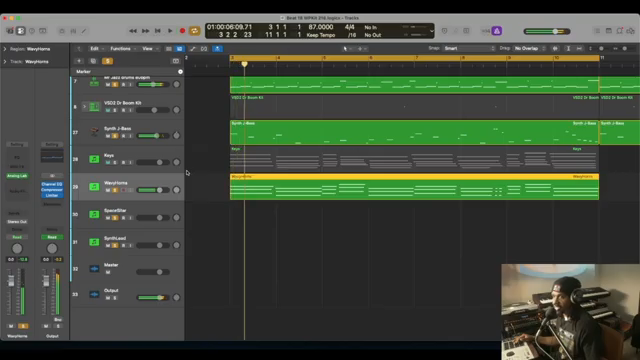Click the blue Catch Playhead icon
Viewport: 640px width, 360px height.
pos(218,49)
